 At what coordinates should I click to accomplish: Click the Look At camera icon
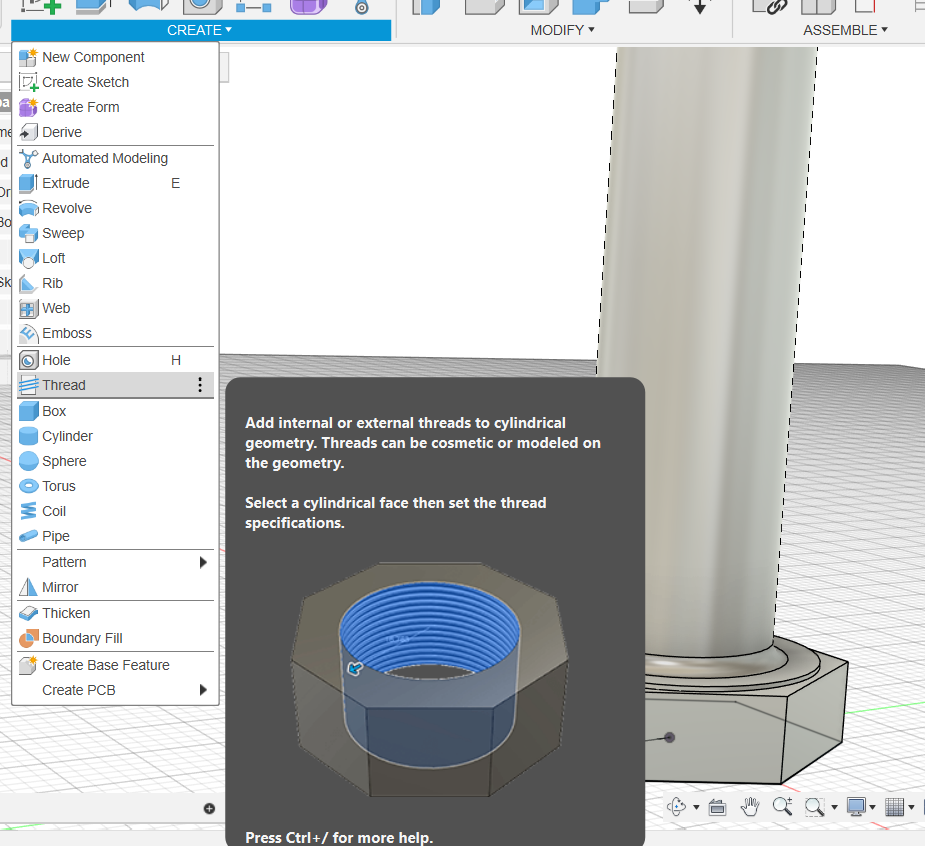click(717, 806)
